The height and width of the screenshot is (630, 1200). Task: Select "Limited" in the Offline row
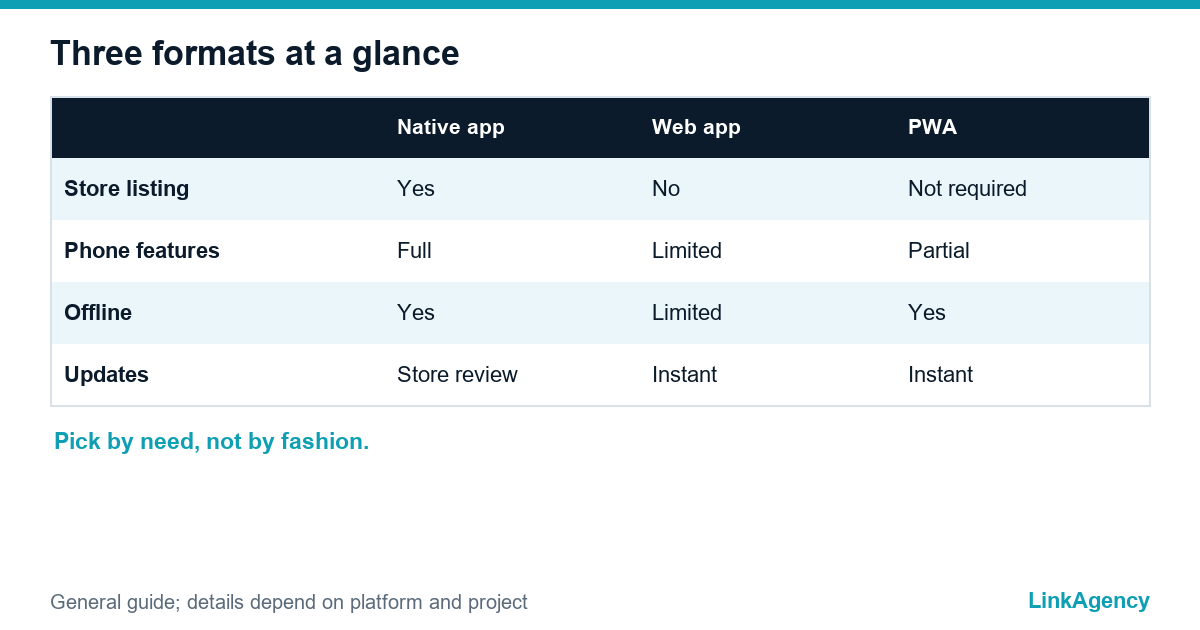click(687, 312)
